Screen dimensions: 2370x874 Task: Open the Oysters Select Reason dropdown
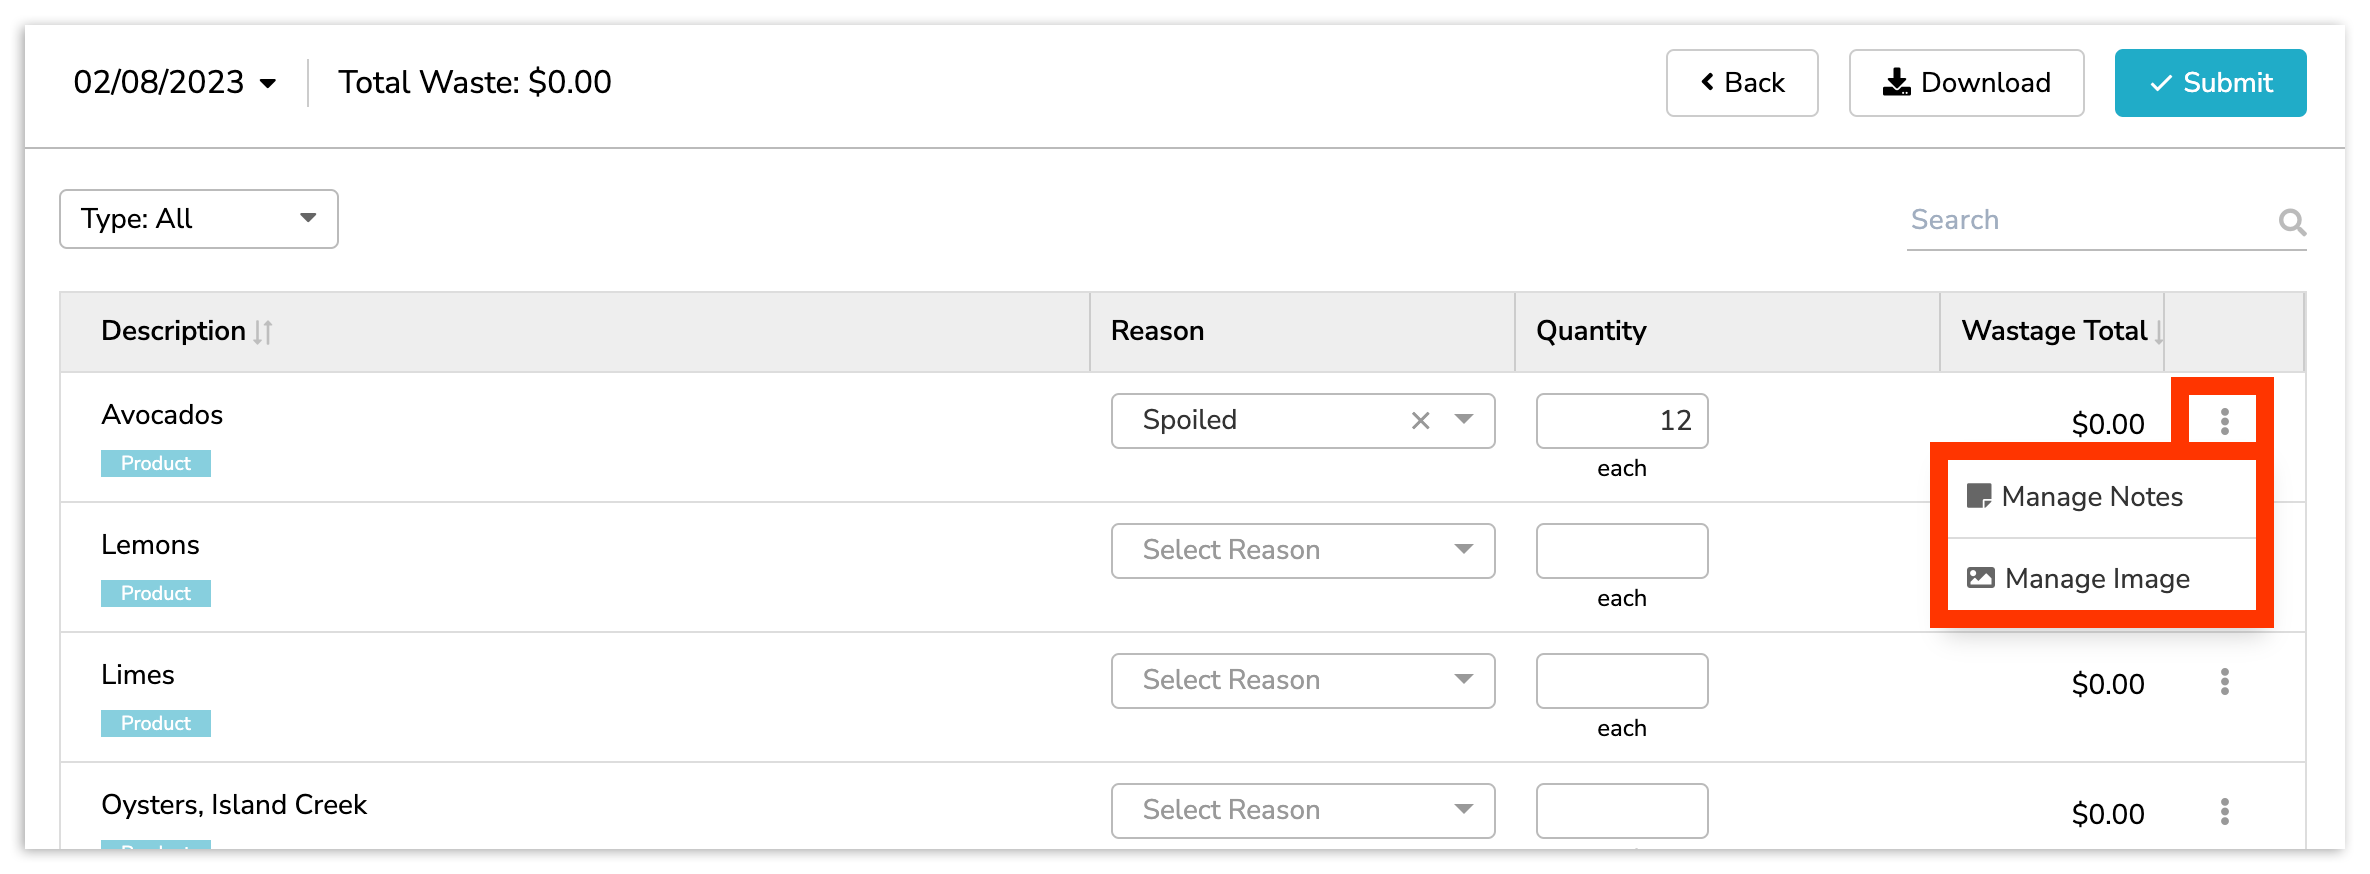(x=1302, y=811)
